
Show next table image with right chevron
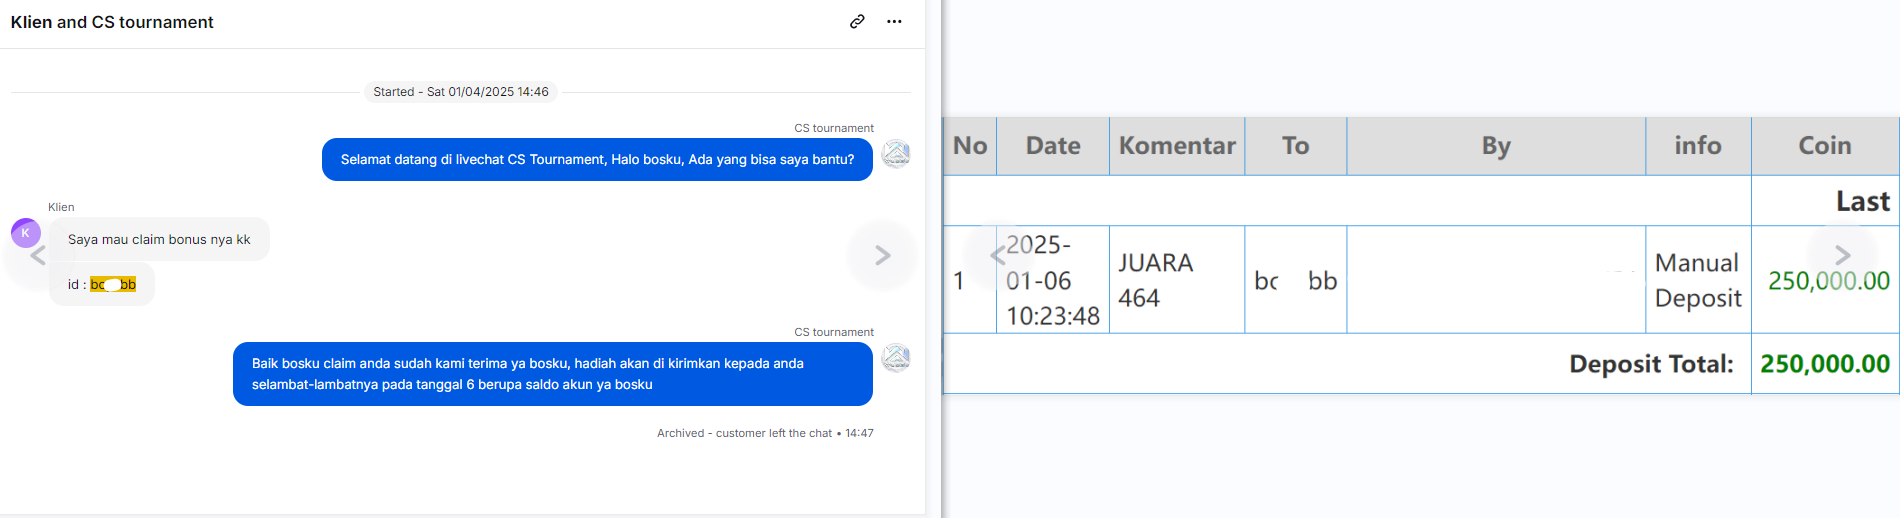1842,255
